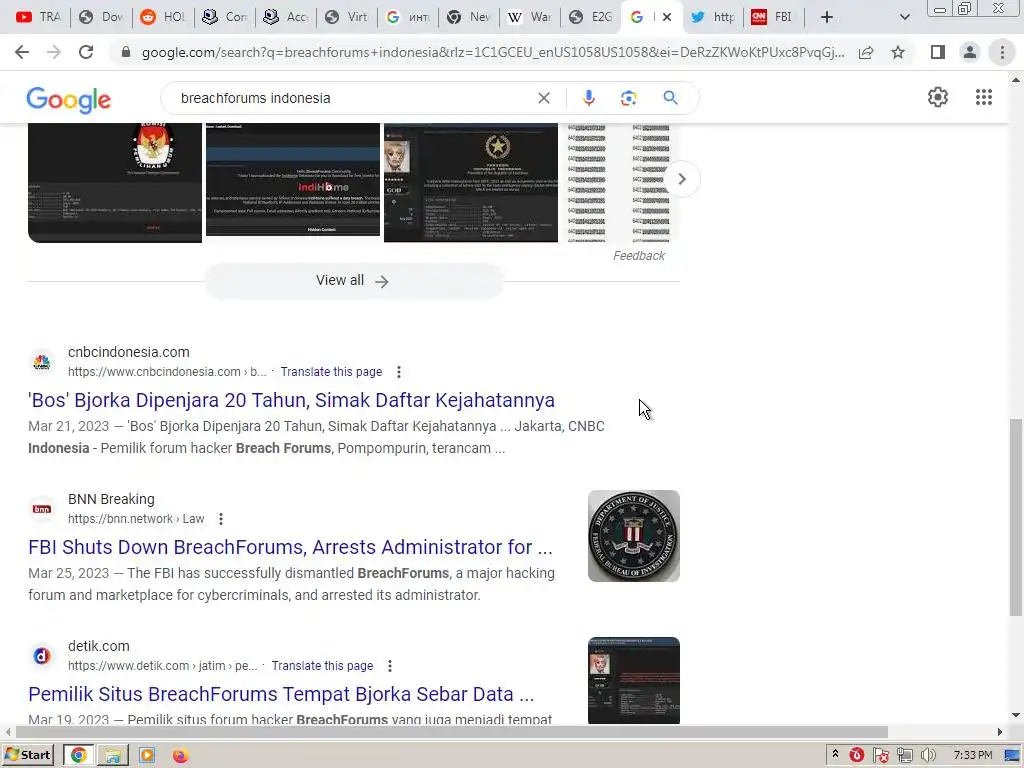1024x768 pixels.
Task: Click the horizontal scrollbar at bottom
Action: (451, 731)
